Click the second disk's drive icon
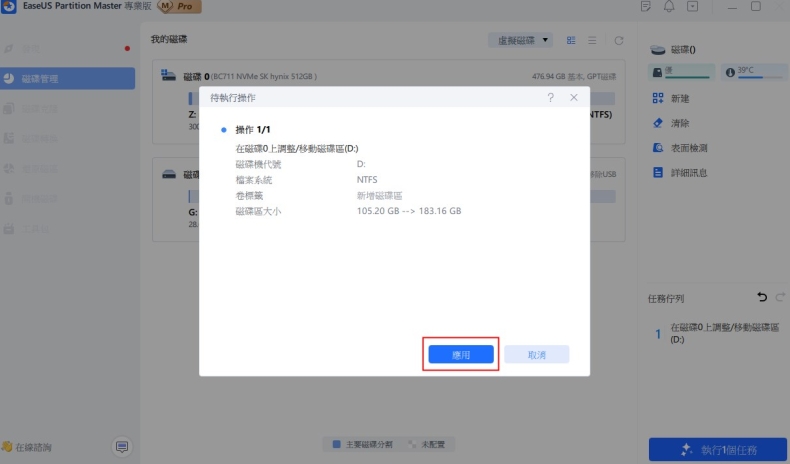 point(169,174)
